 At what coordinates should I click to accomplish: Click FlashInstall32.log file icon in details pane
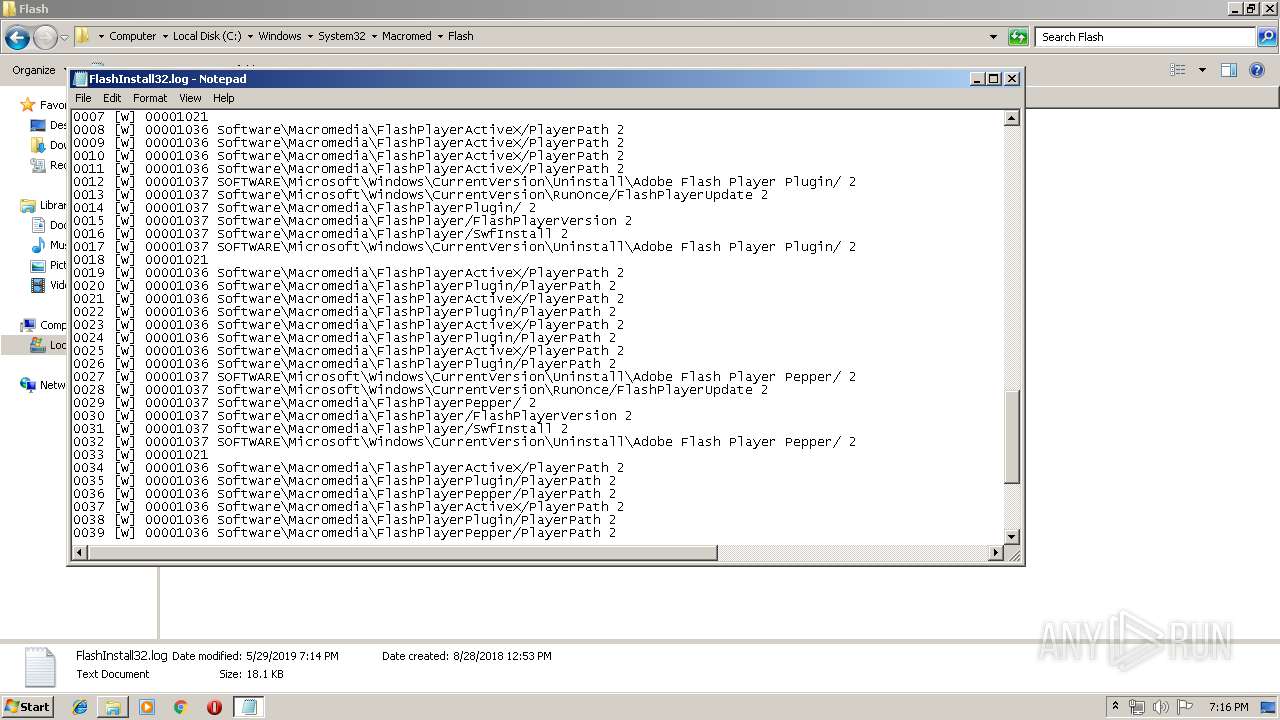pyautogui.click(x=40, y=666)
